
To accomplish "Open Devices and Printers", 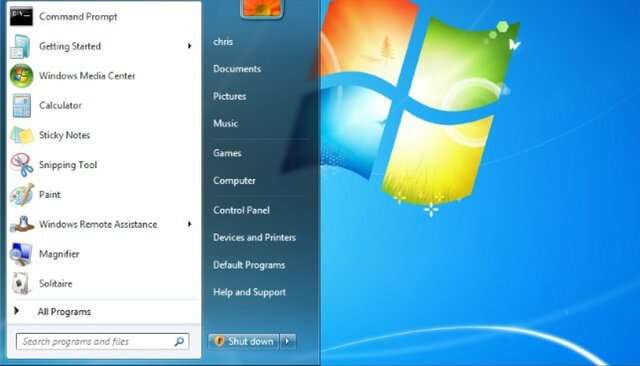I will pyautogui.click(x=254, y=237).
